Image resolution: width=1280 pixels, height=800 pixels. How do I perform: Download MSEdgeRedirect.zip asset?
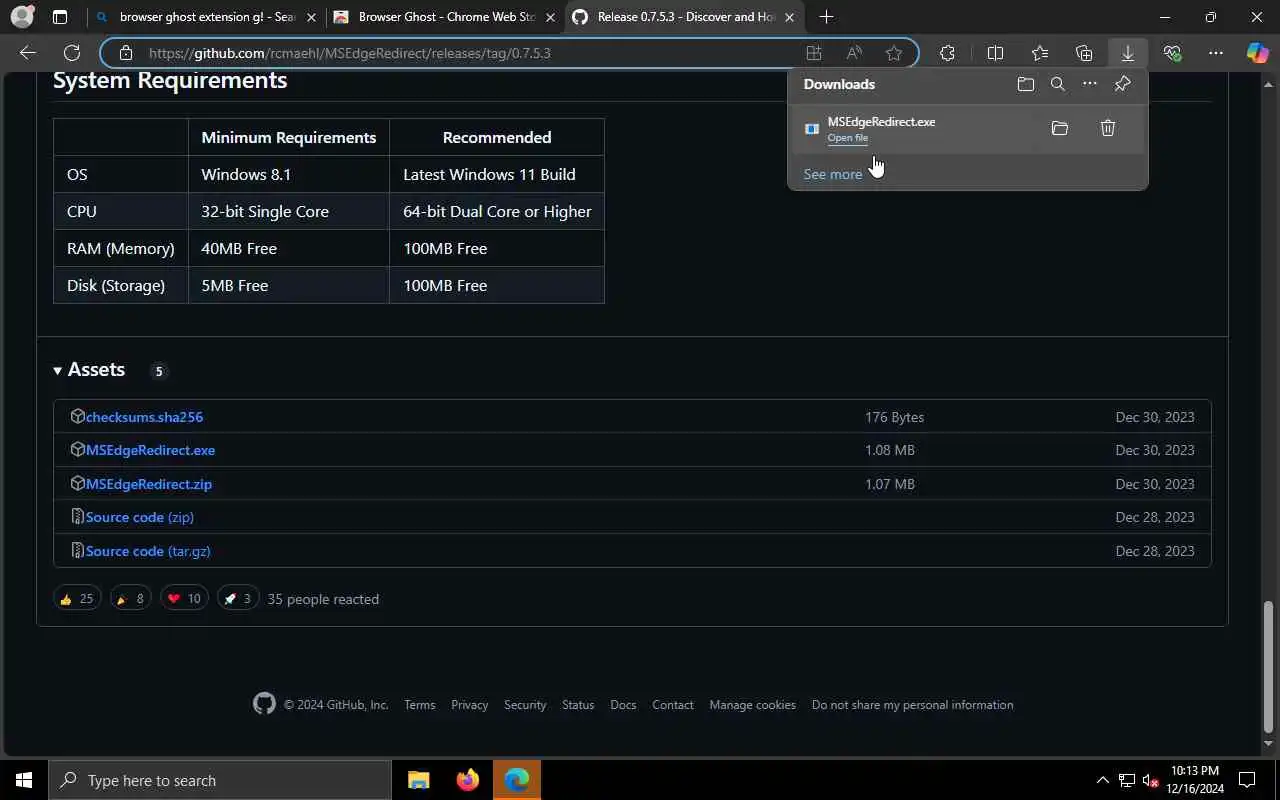[x=149, y=484]
